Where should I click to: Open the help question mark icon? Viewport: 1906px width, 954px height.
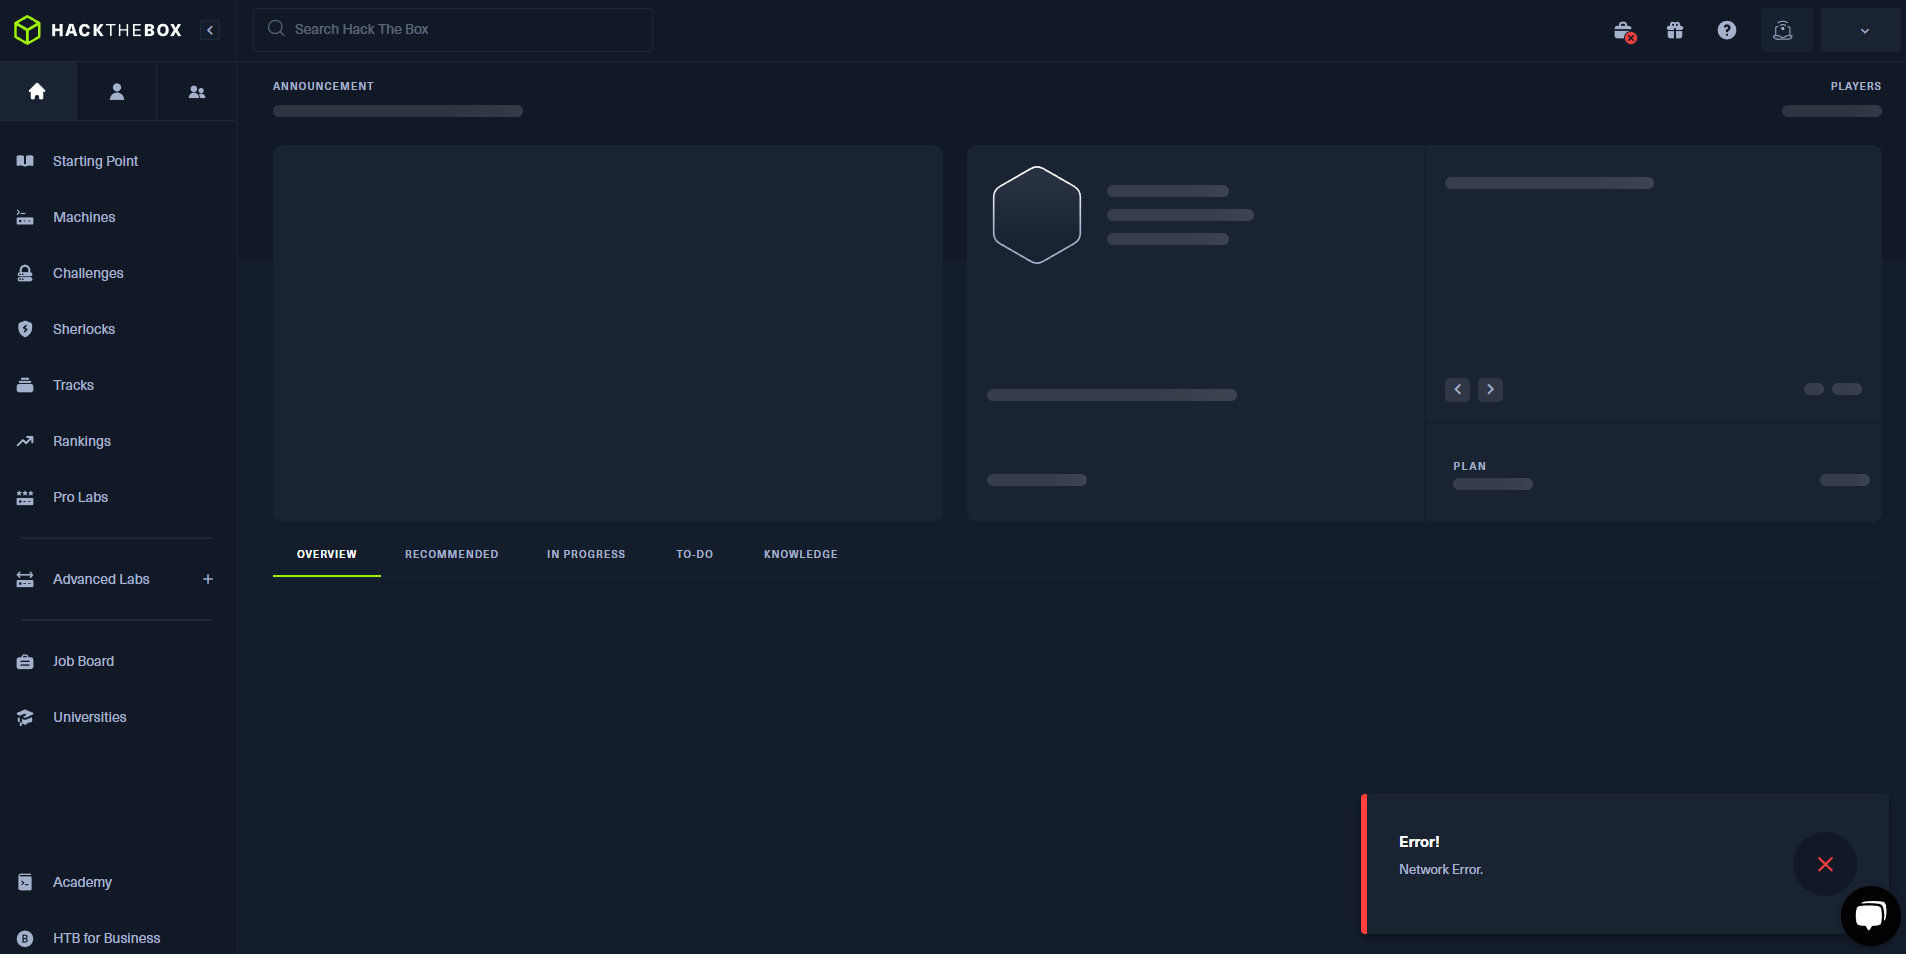coord(1726,30)
